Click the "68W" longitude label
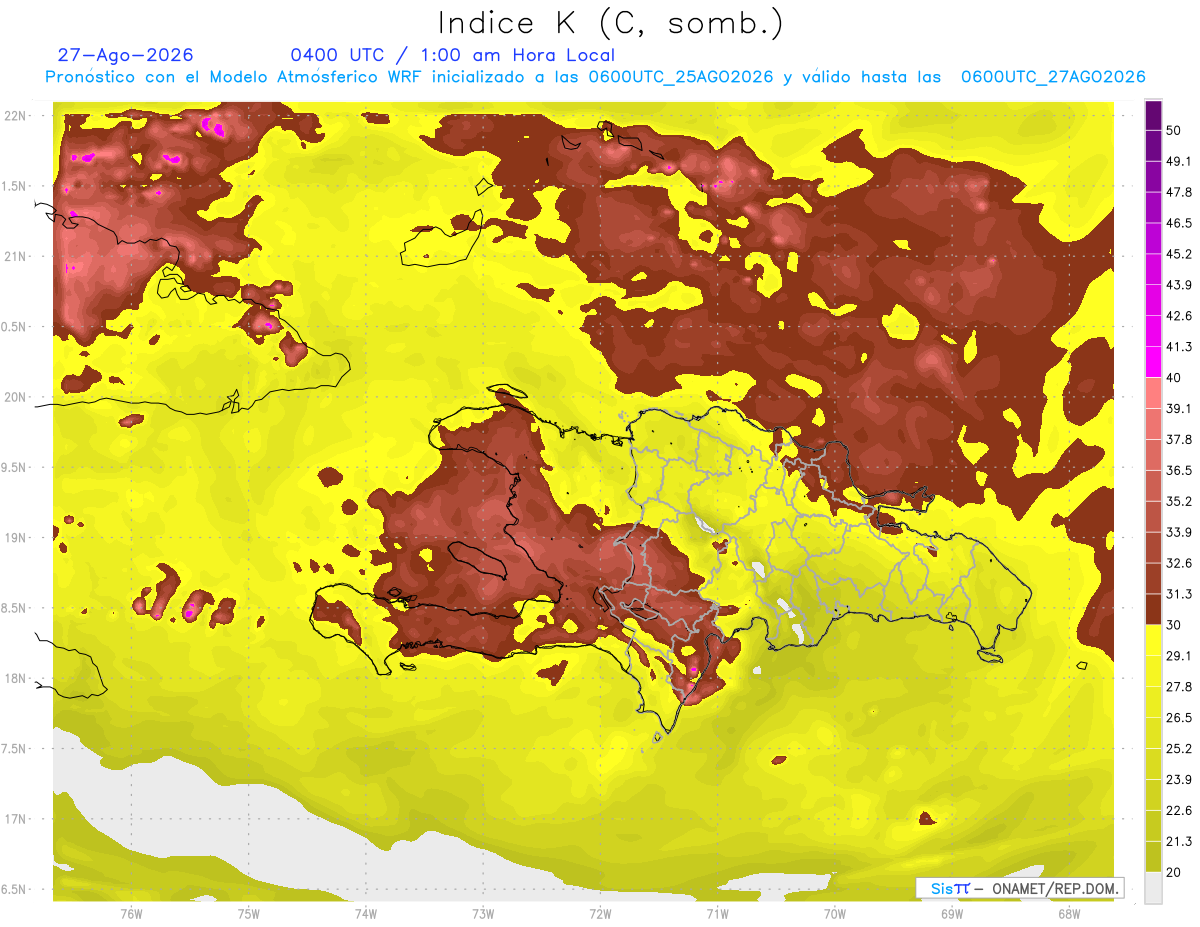Image resolution: width=1200 pixels, height=927 pixels. pyautogui.click(x=1069, y=913)
